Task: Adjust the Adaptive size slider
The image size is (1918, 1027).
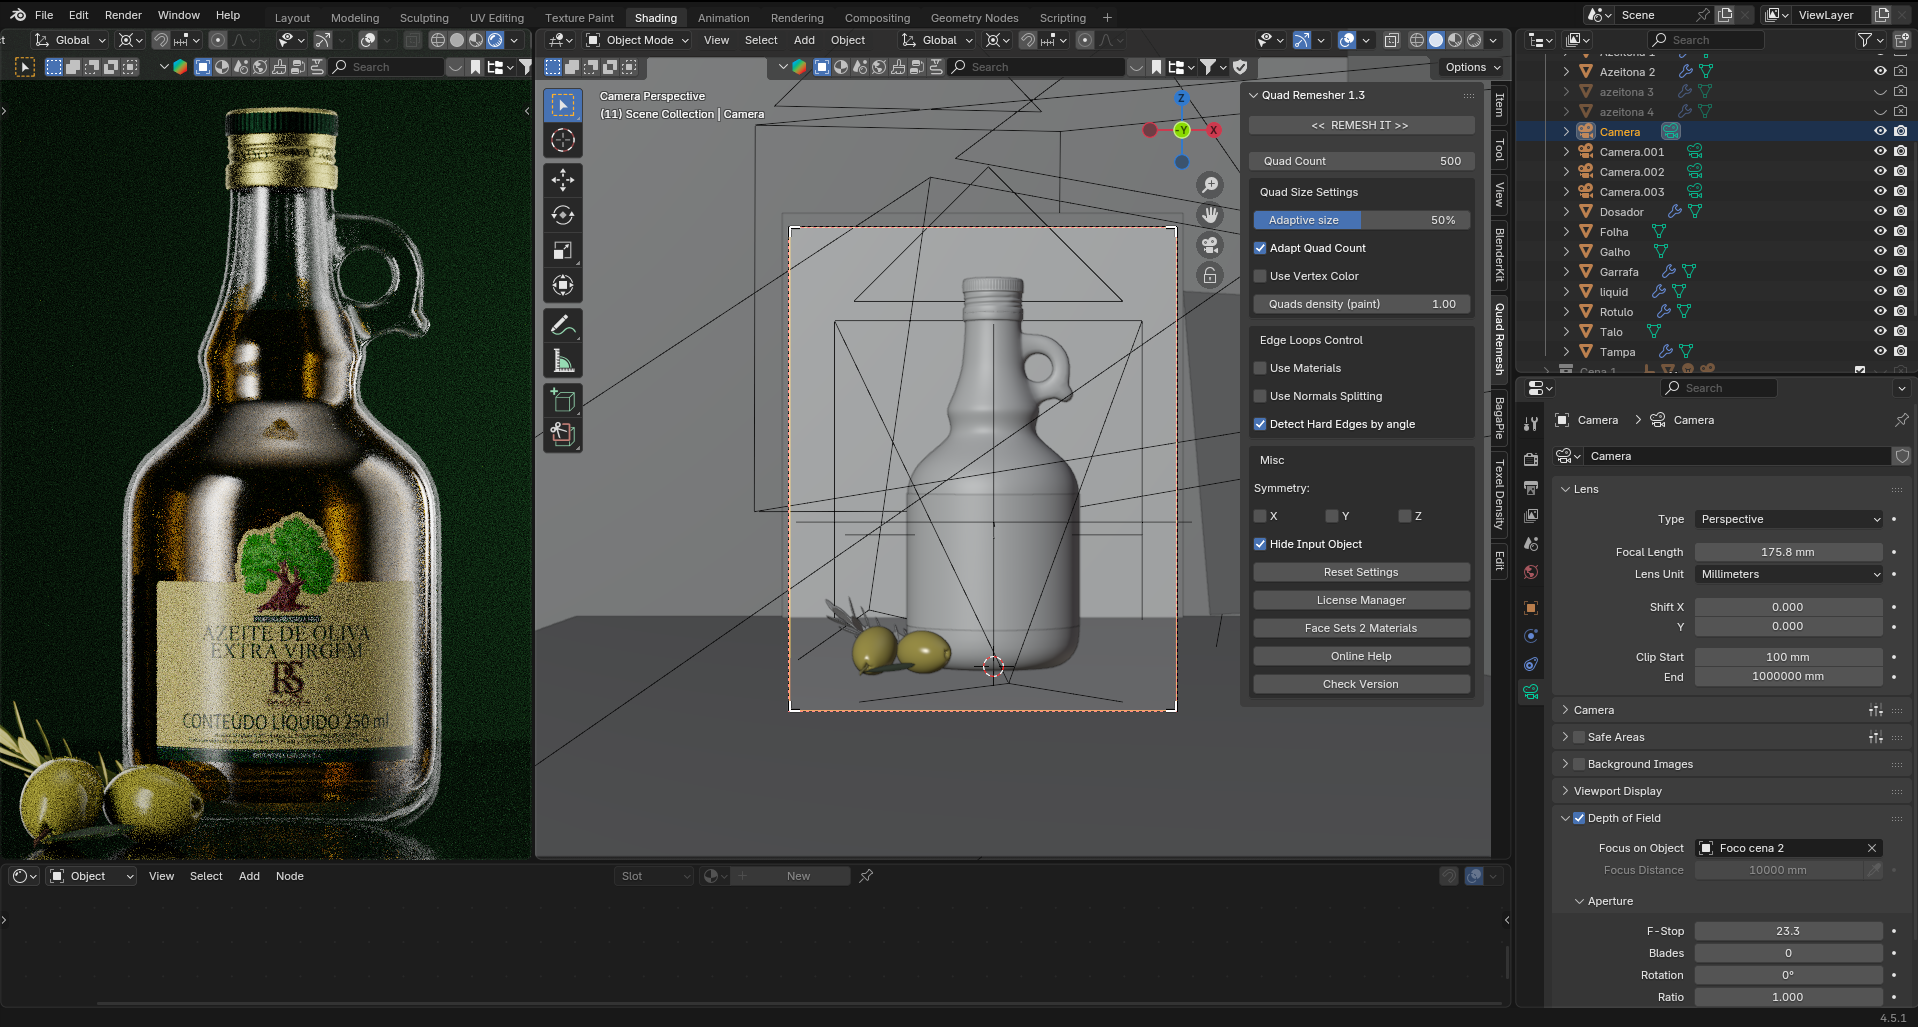Action: click(x=1360, y=220)
